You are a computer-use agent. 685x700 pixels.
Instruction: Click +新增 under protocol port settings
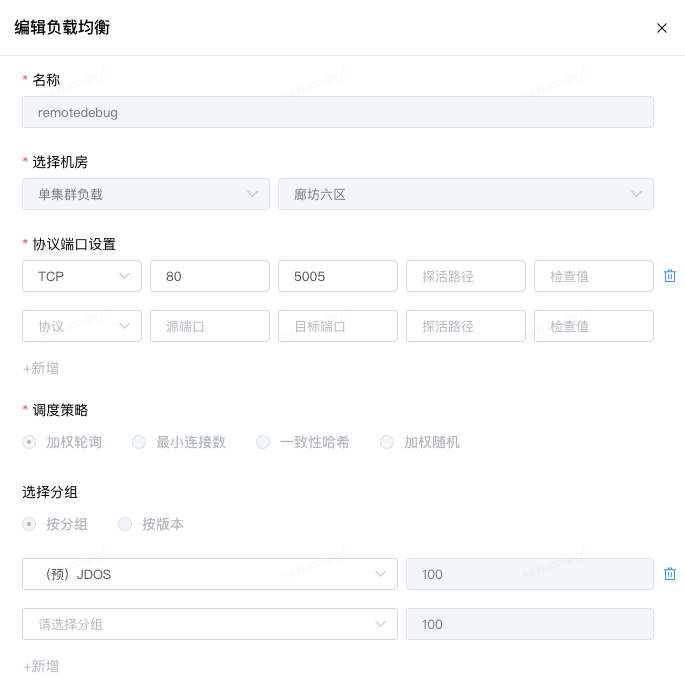click(41, 368)
